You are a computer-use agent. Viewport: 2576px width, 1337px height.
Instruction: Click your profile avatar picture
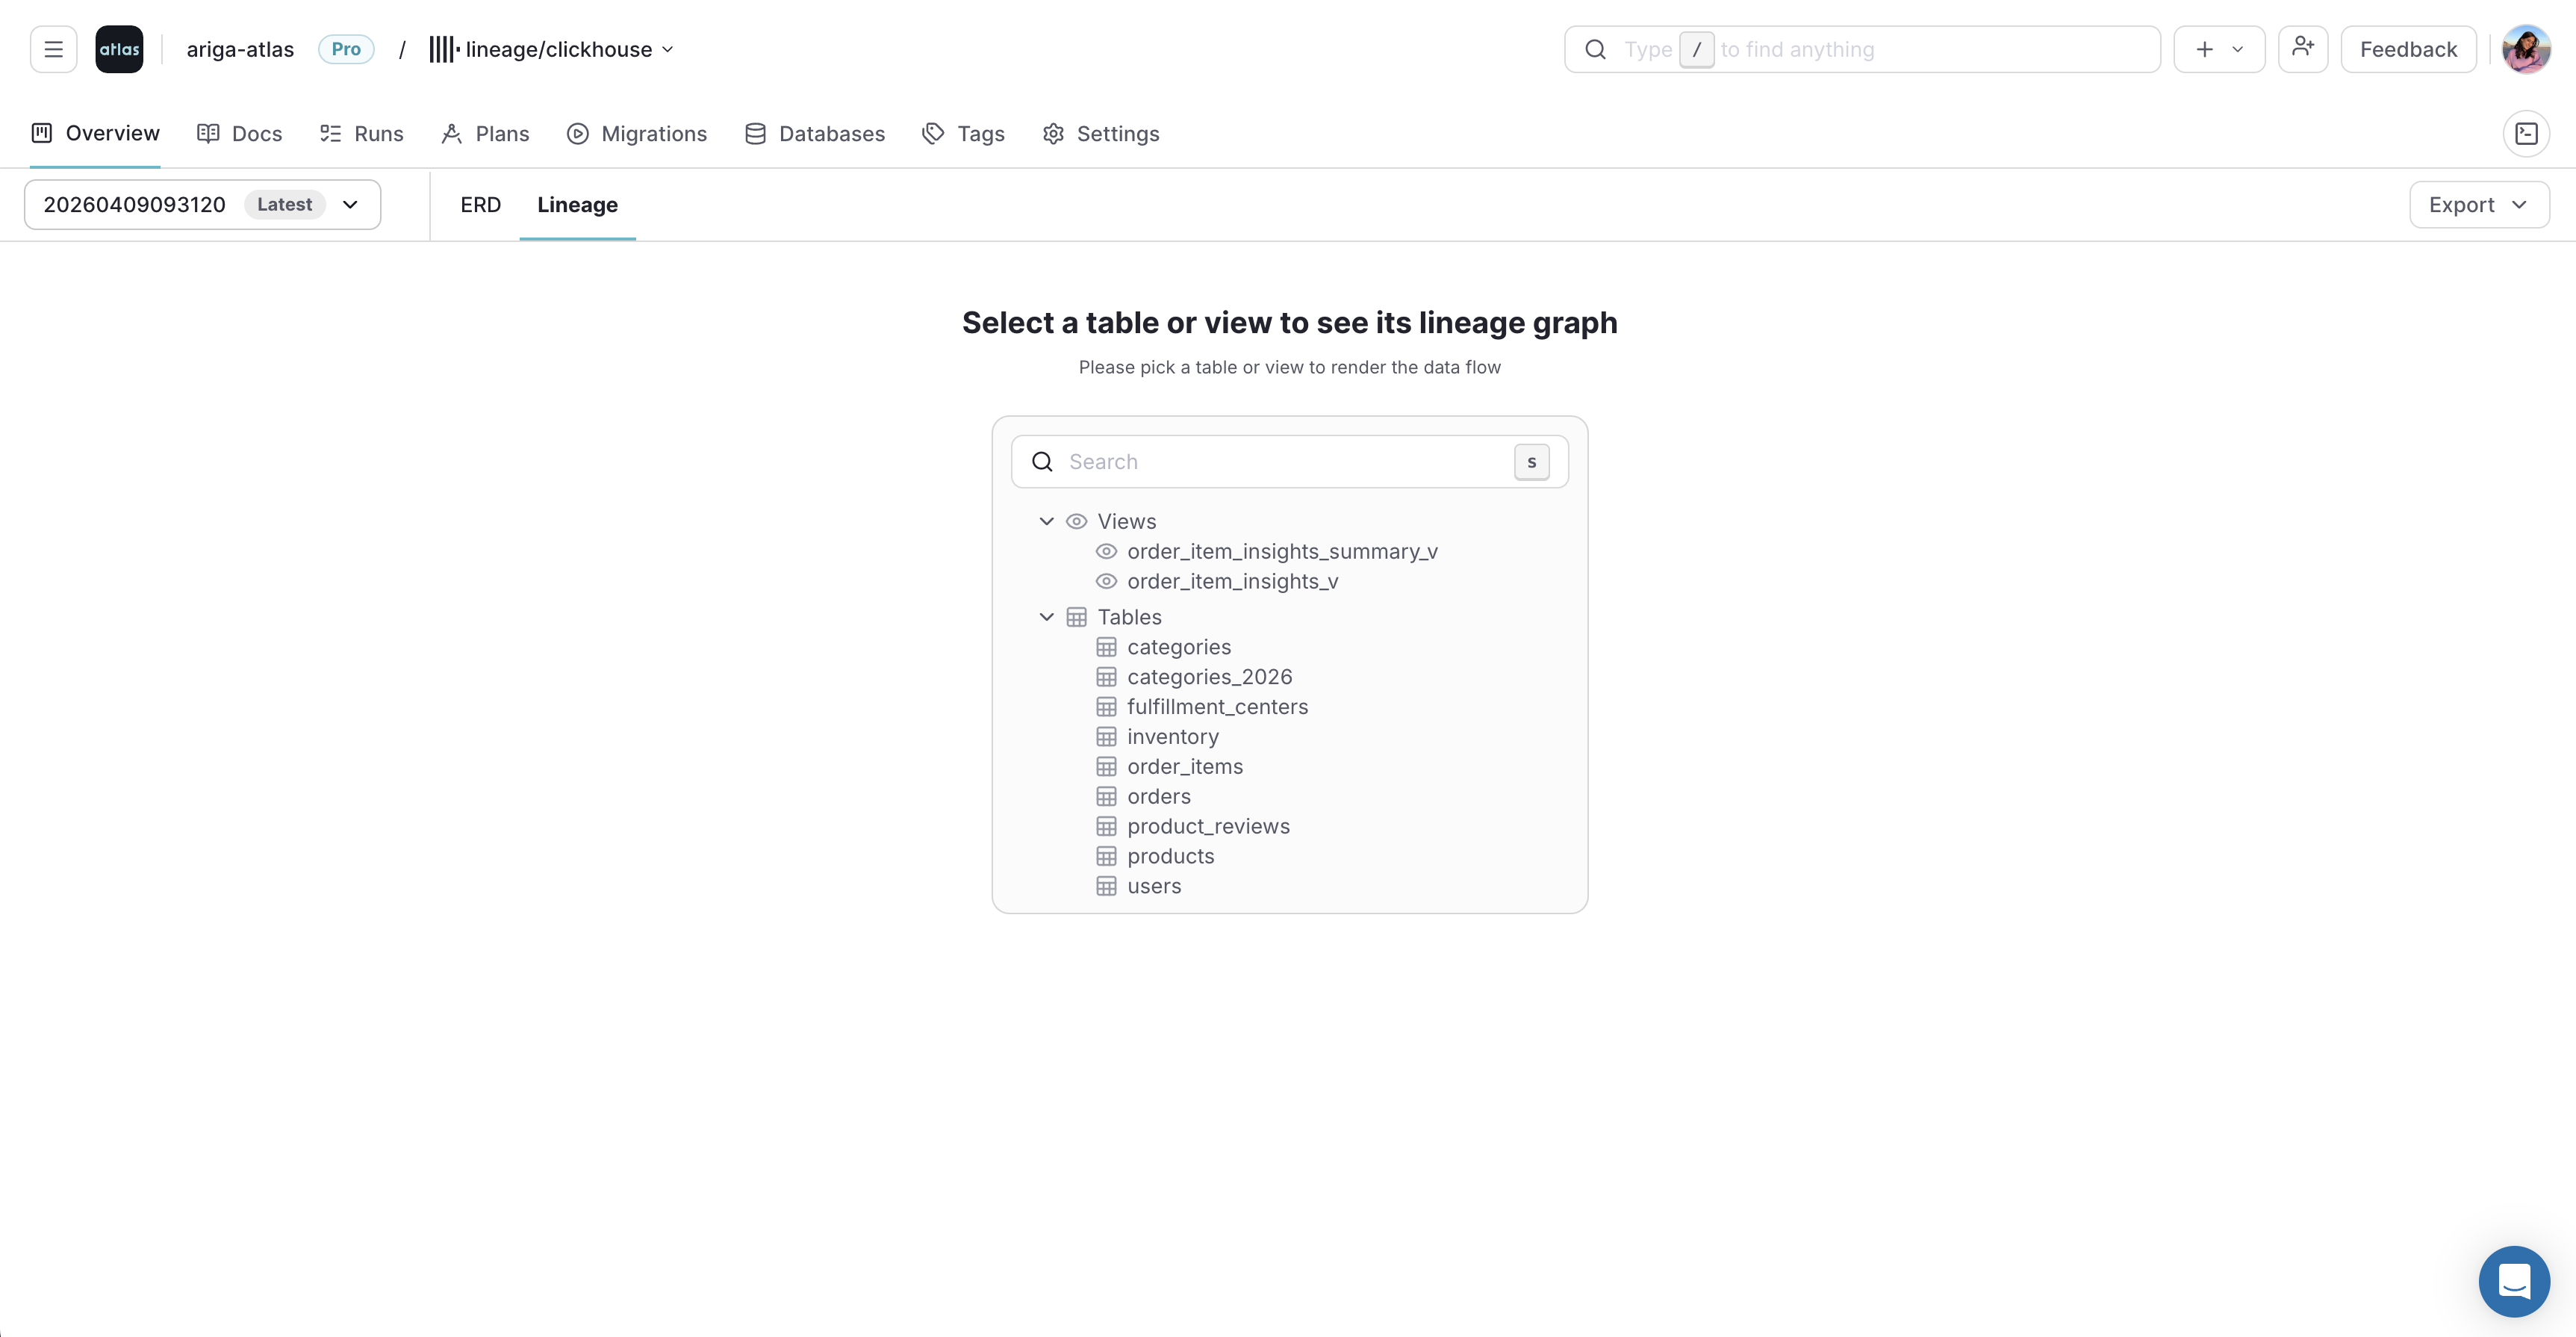point(2526,48)
